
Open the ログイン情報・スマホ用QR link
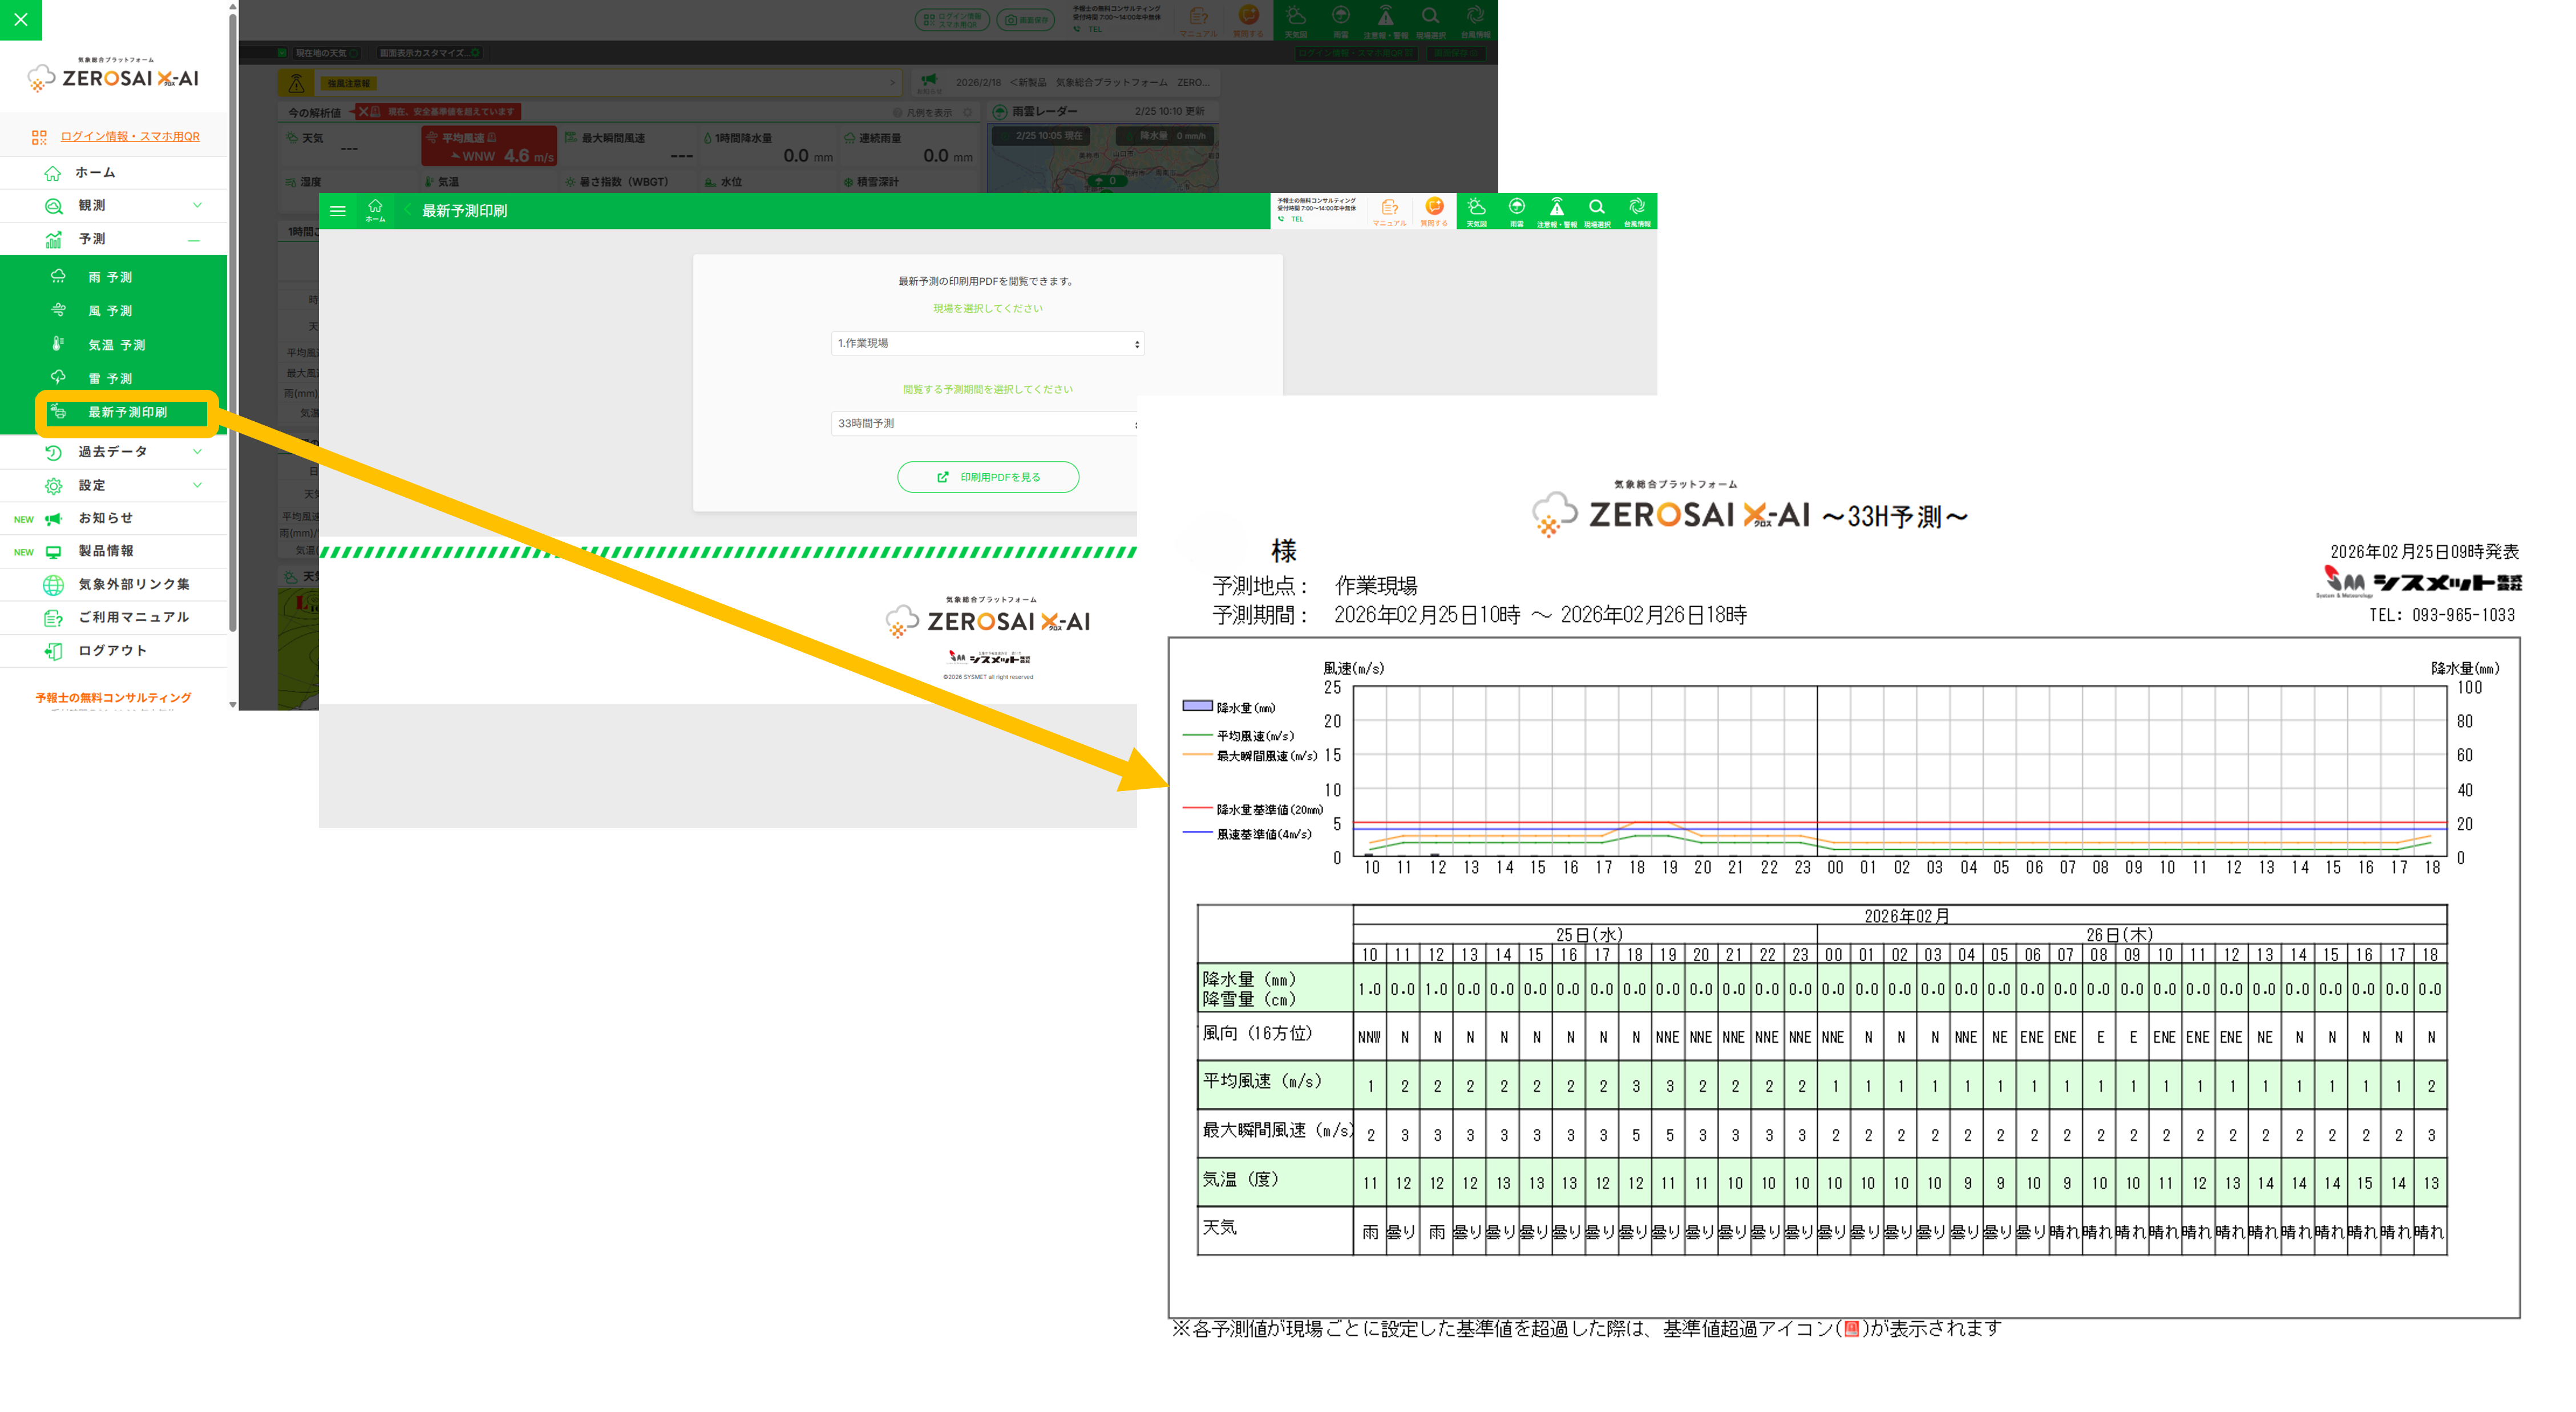coord(129,137)
